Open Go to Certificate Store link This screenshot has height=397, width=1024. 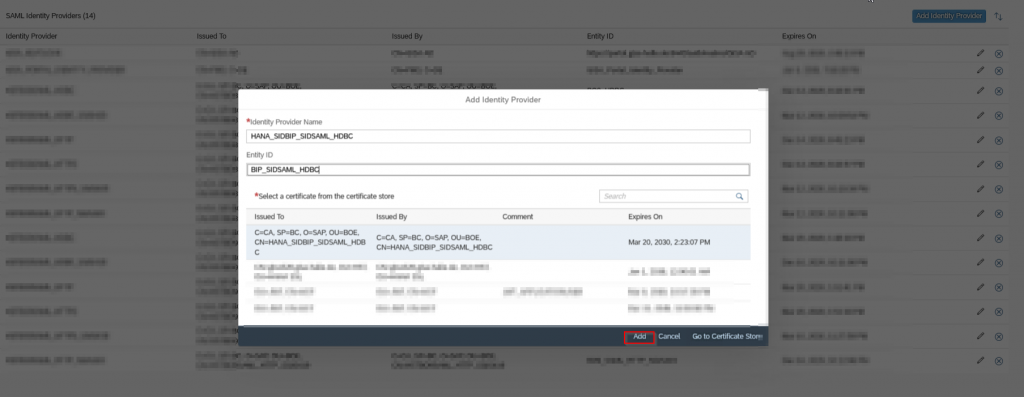tap(727, 336)
